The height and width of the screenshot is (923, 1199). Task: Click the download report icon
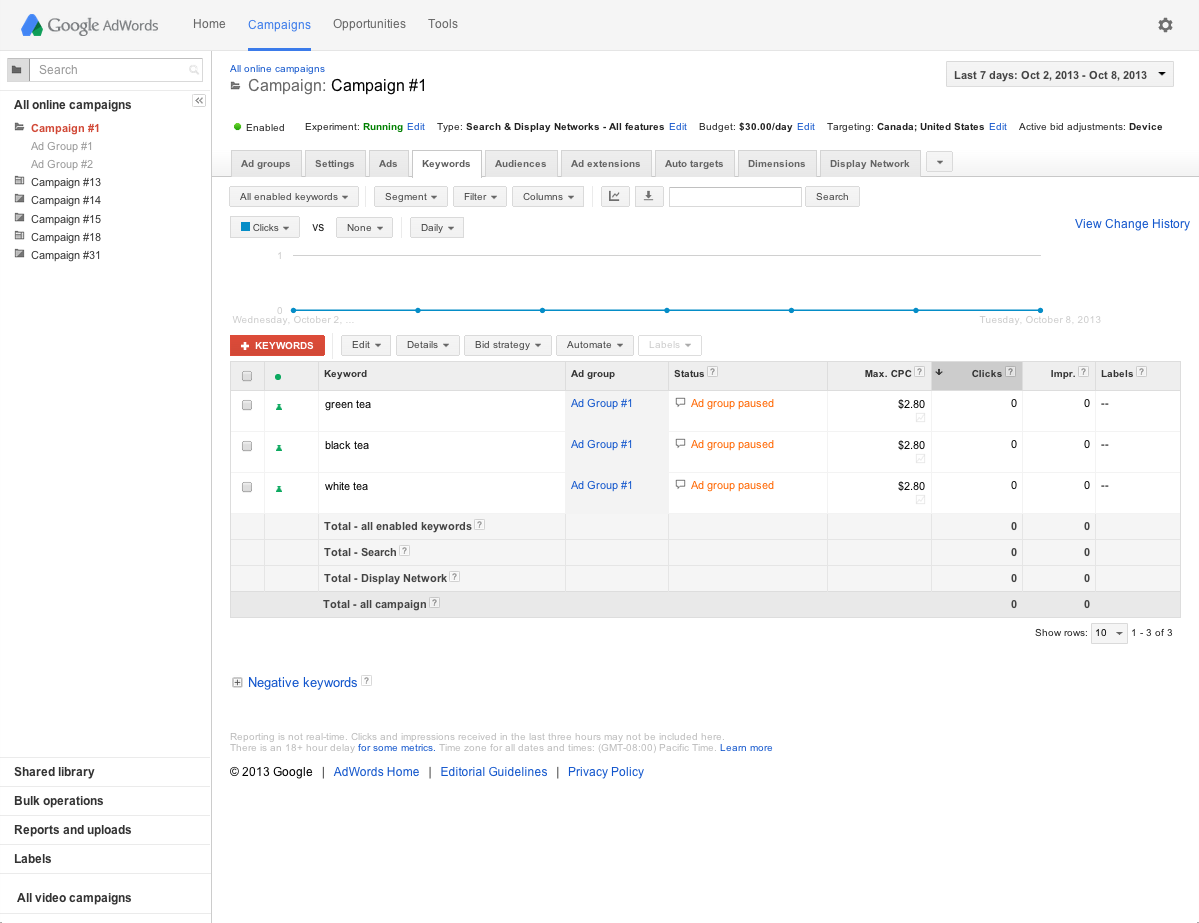point(648,196)
